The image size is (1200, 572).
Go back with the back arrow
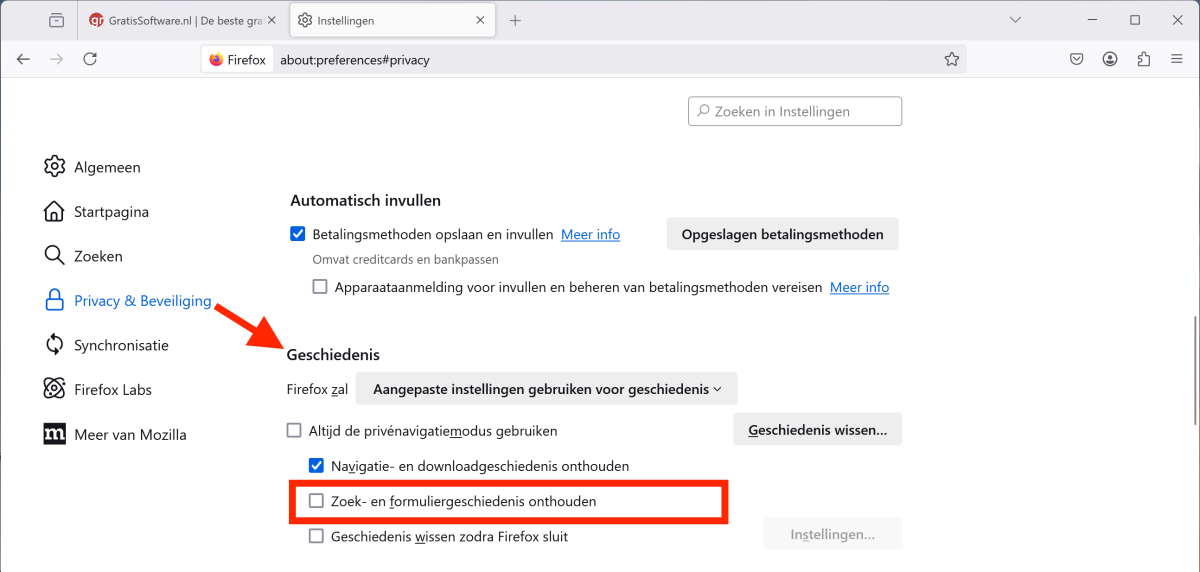(23, 59)
